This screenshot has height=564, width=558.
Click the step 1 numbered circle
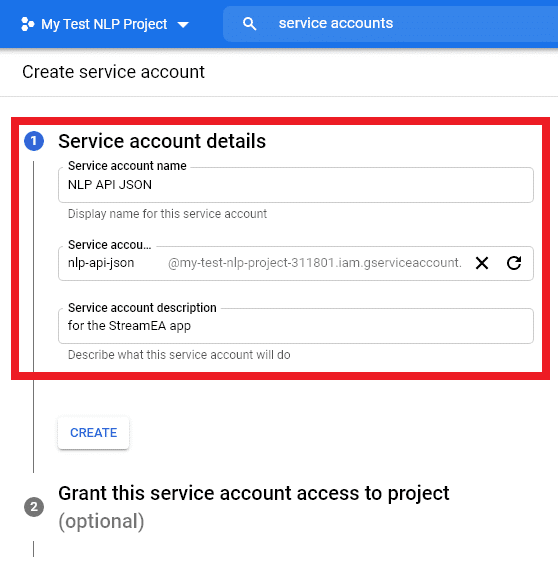point(34,141)
